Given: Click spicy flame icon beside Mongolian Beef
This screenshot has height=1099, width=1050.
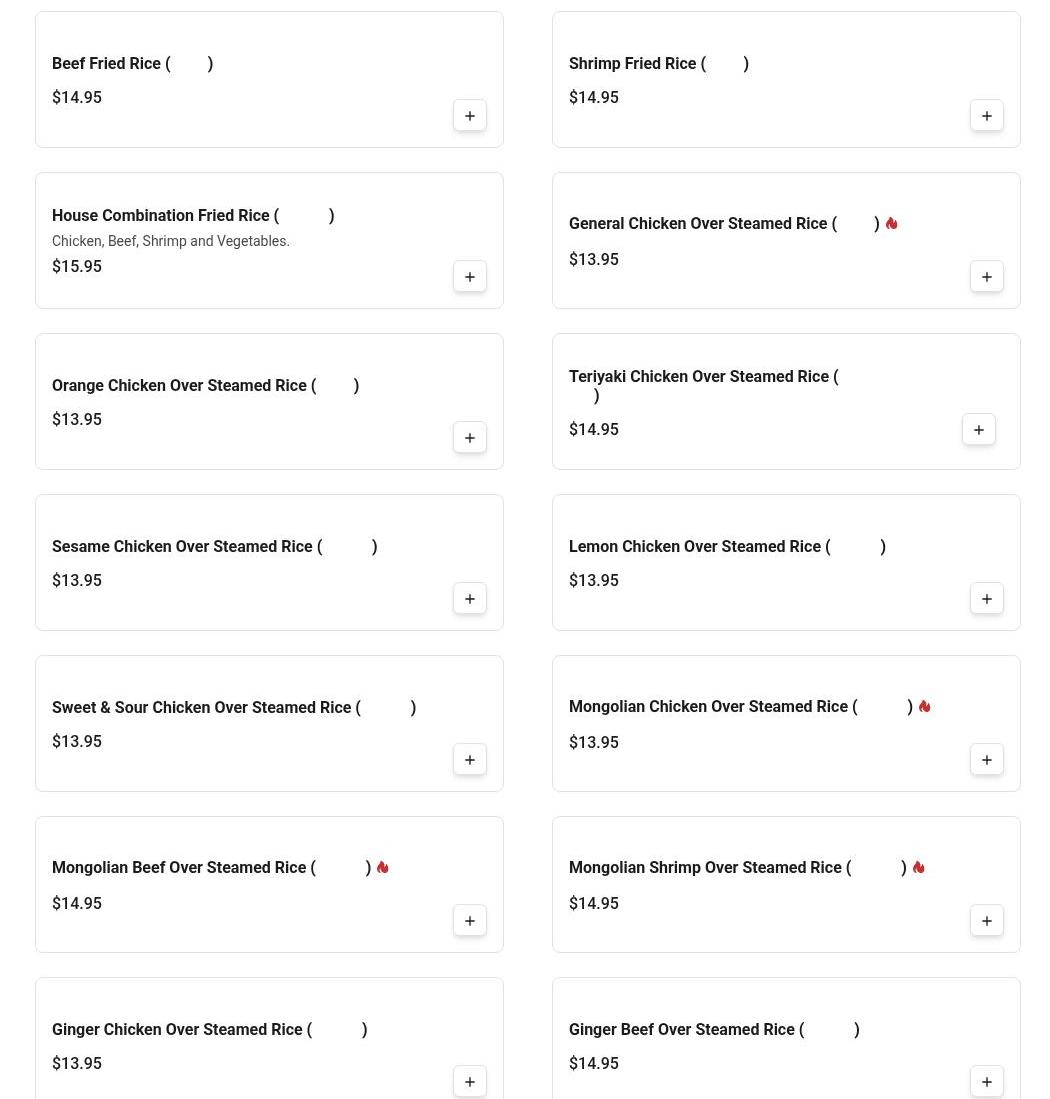Looking at the screenshot, I should (382, 868).
